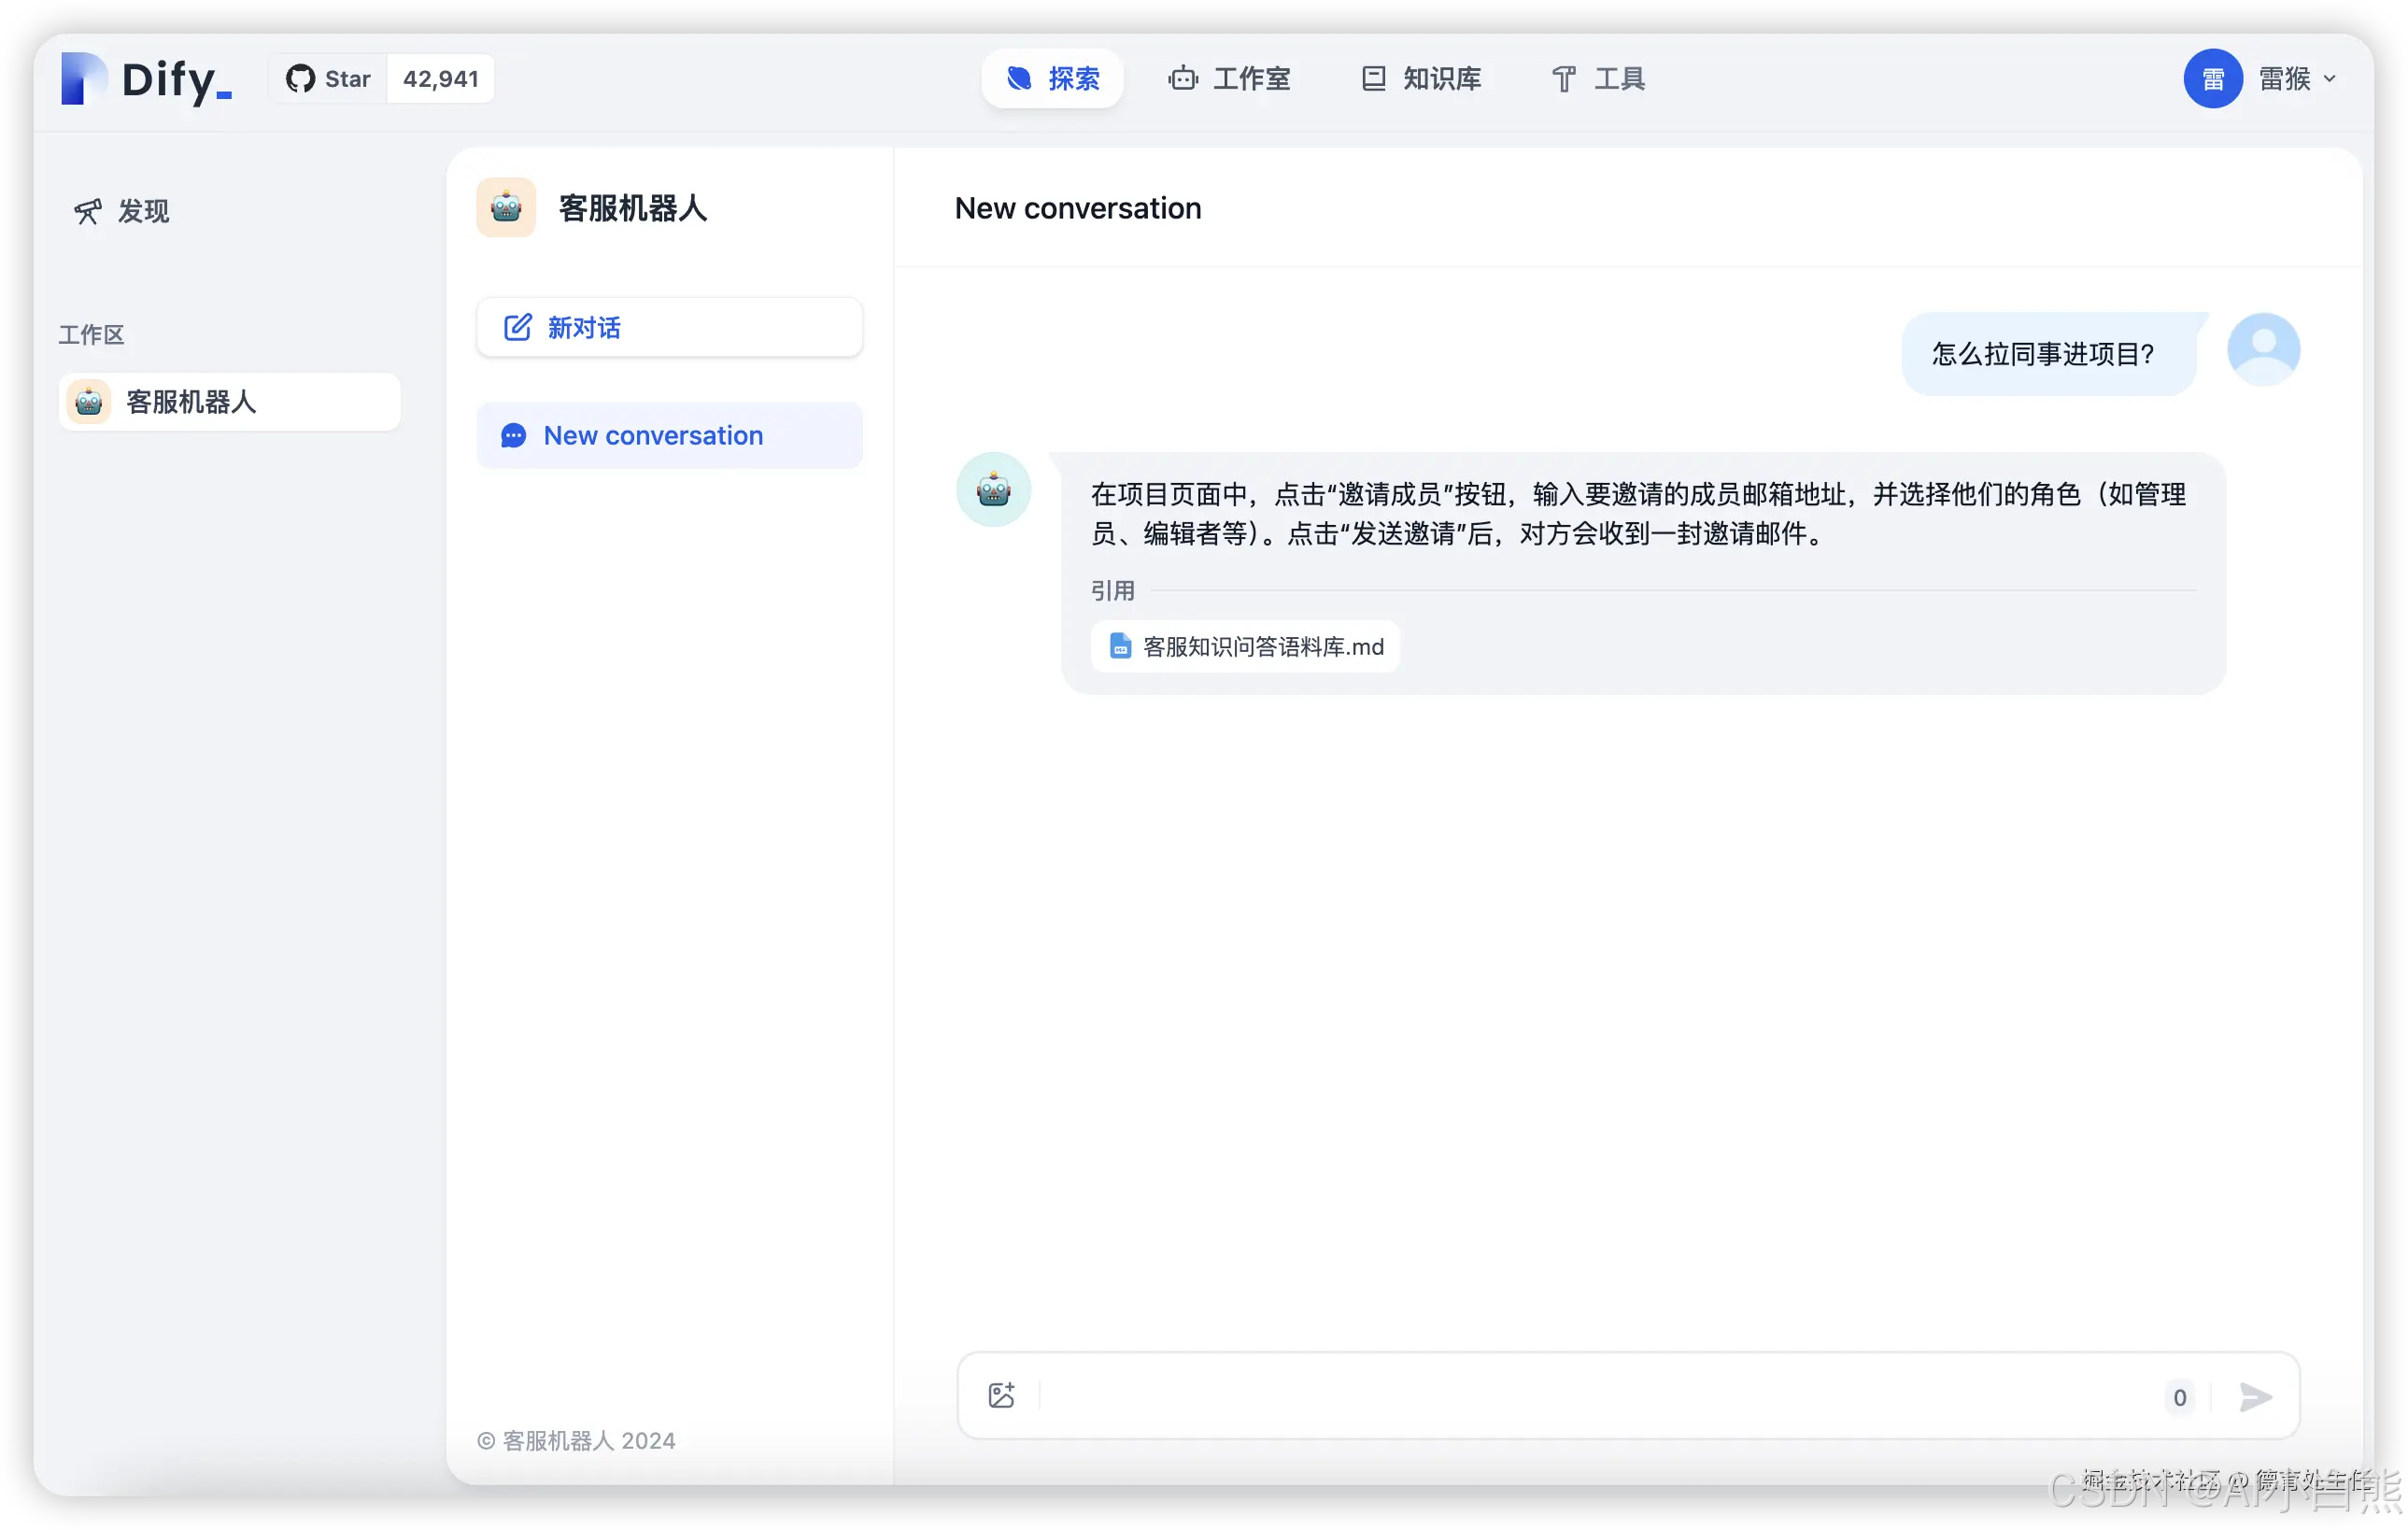
Task: Click the robot app icon in panel header
Action: (x=506, y=208)
